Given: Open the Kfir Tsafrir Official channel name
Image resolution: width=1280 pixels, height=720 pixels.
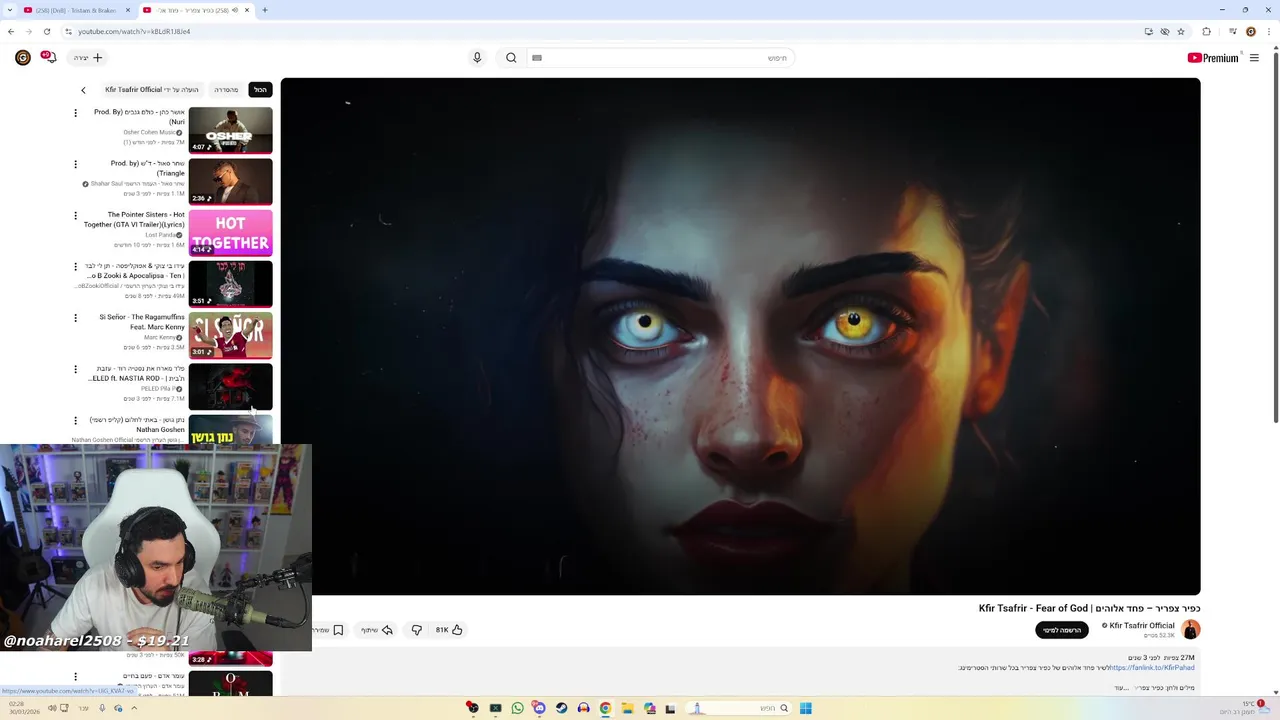Looking at the screenshot, I should point(1141,626).
